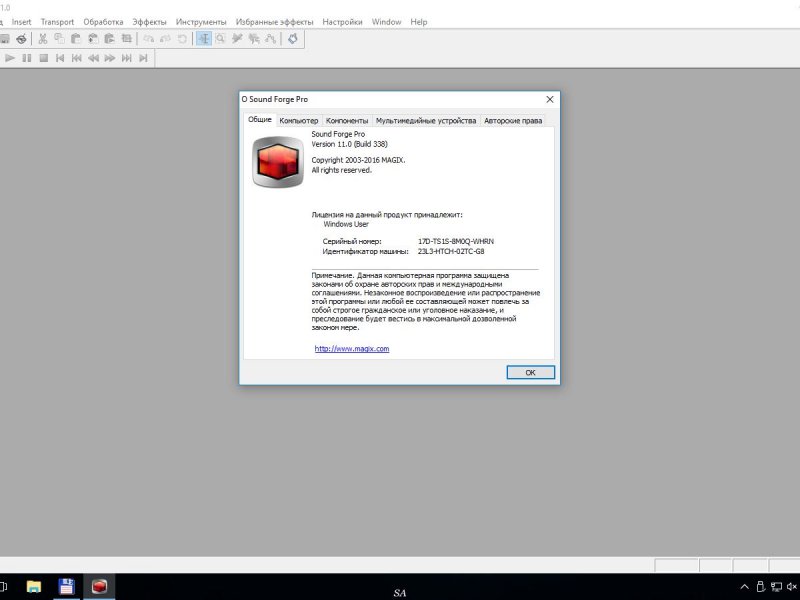Click the Trim/Crop toolbar icon
This screenshot has height=600, width=800.
tap(127, 39)
